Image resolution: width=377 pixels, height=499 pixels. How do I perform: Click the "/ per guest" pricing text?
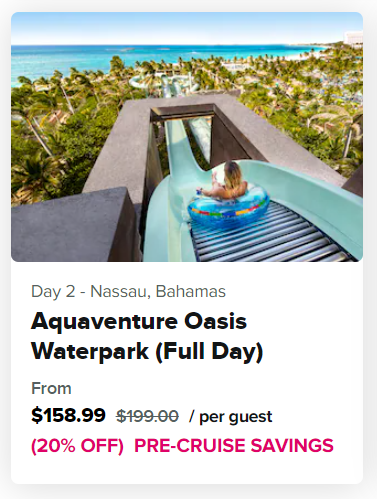(x=230, y=417)
